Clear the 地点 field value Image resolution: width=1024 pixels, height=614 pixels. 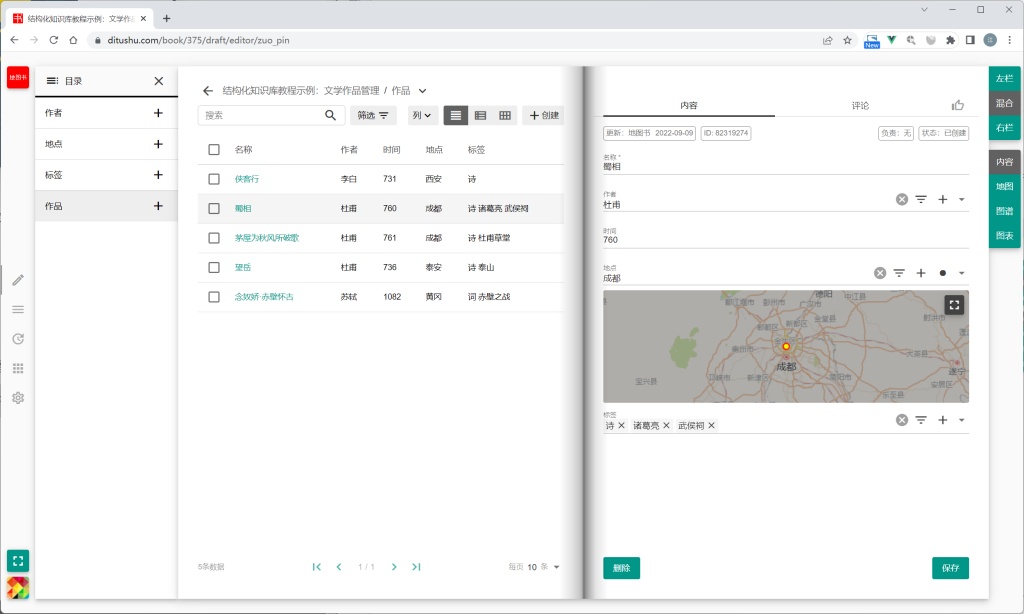click(x=880, y=273)
